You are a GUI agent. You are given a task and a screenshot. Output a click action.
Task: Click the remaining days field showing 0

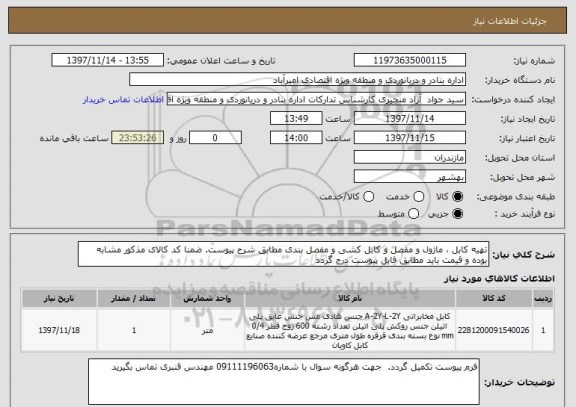pos(215,138)
